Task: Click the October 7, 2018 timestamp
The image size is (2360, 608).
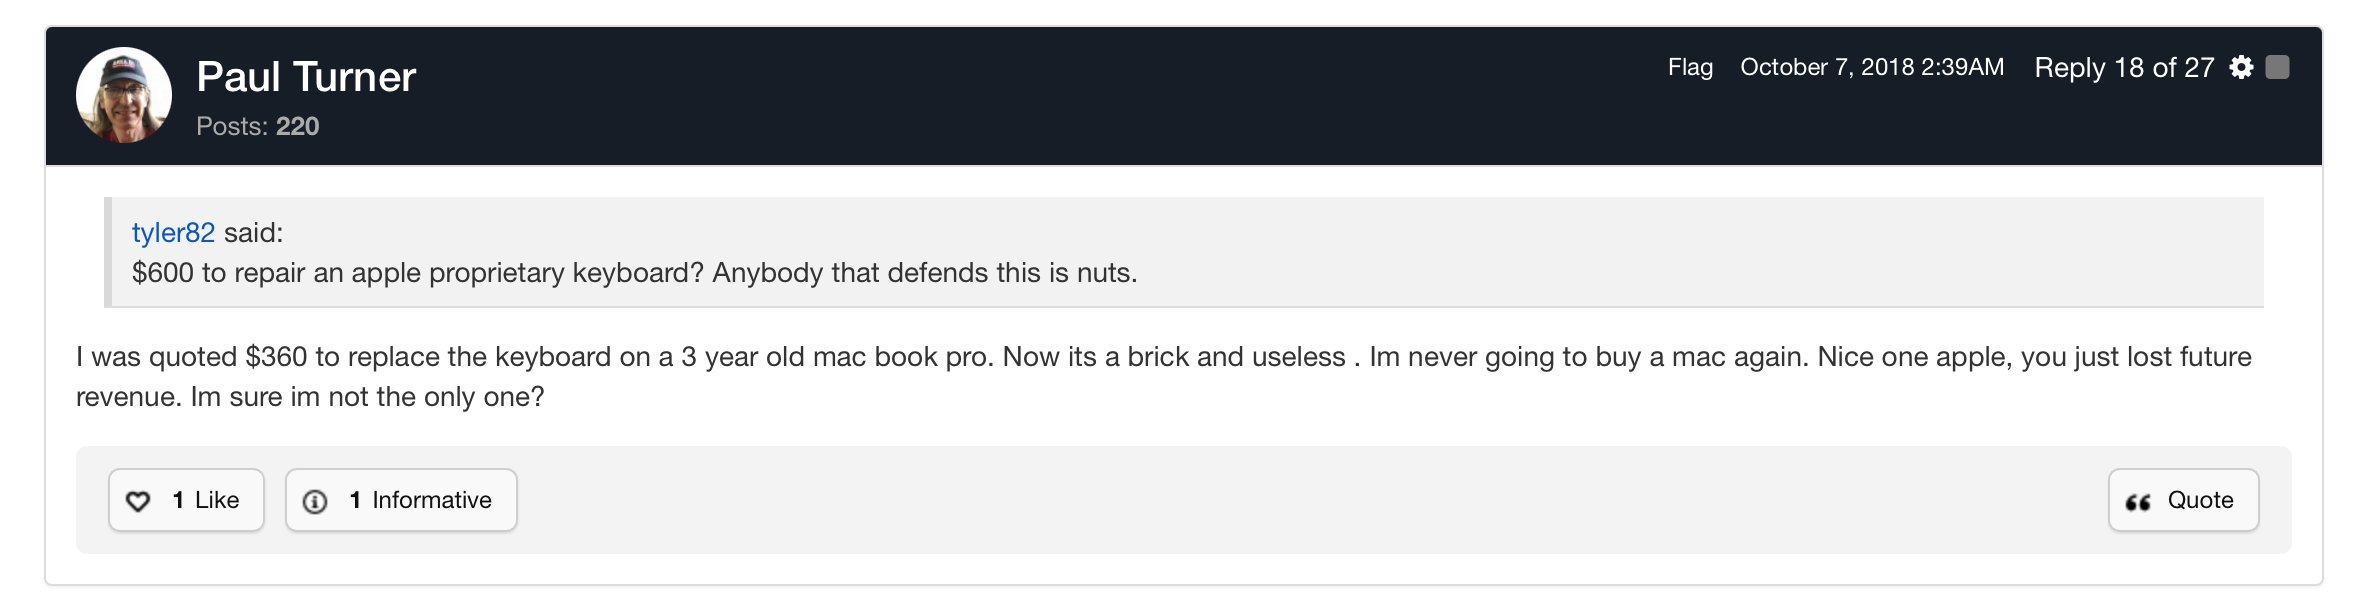Action: pyautogui.click(x=1872, y=67)
